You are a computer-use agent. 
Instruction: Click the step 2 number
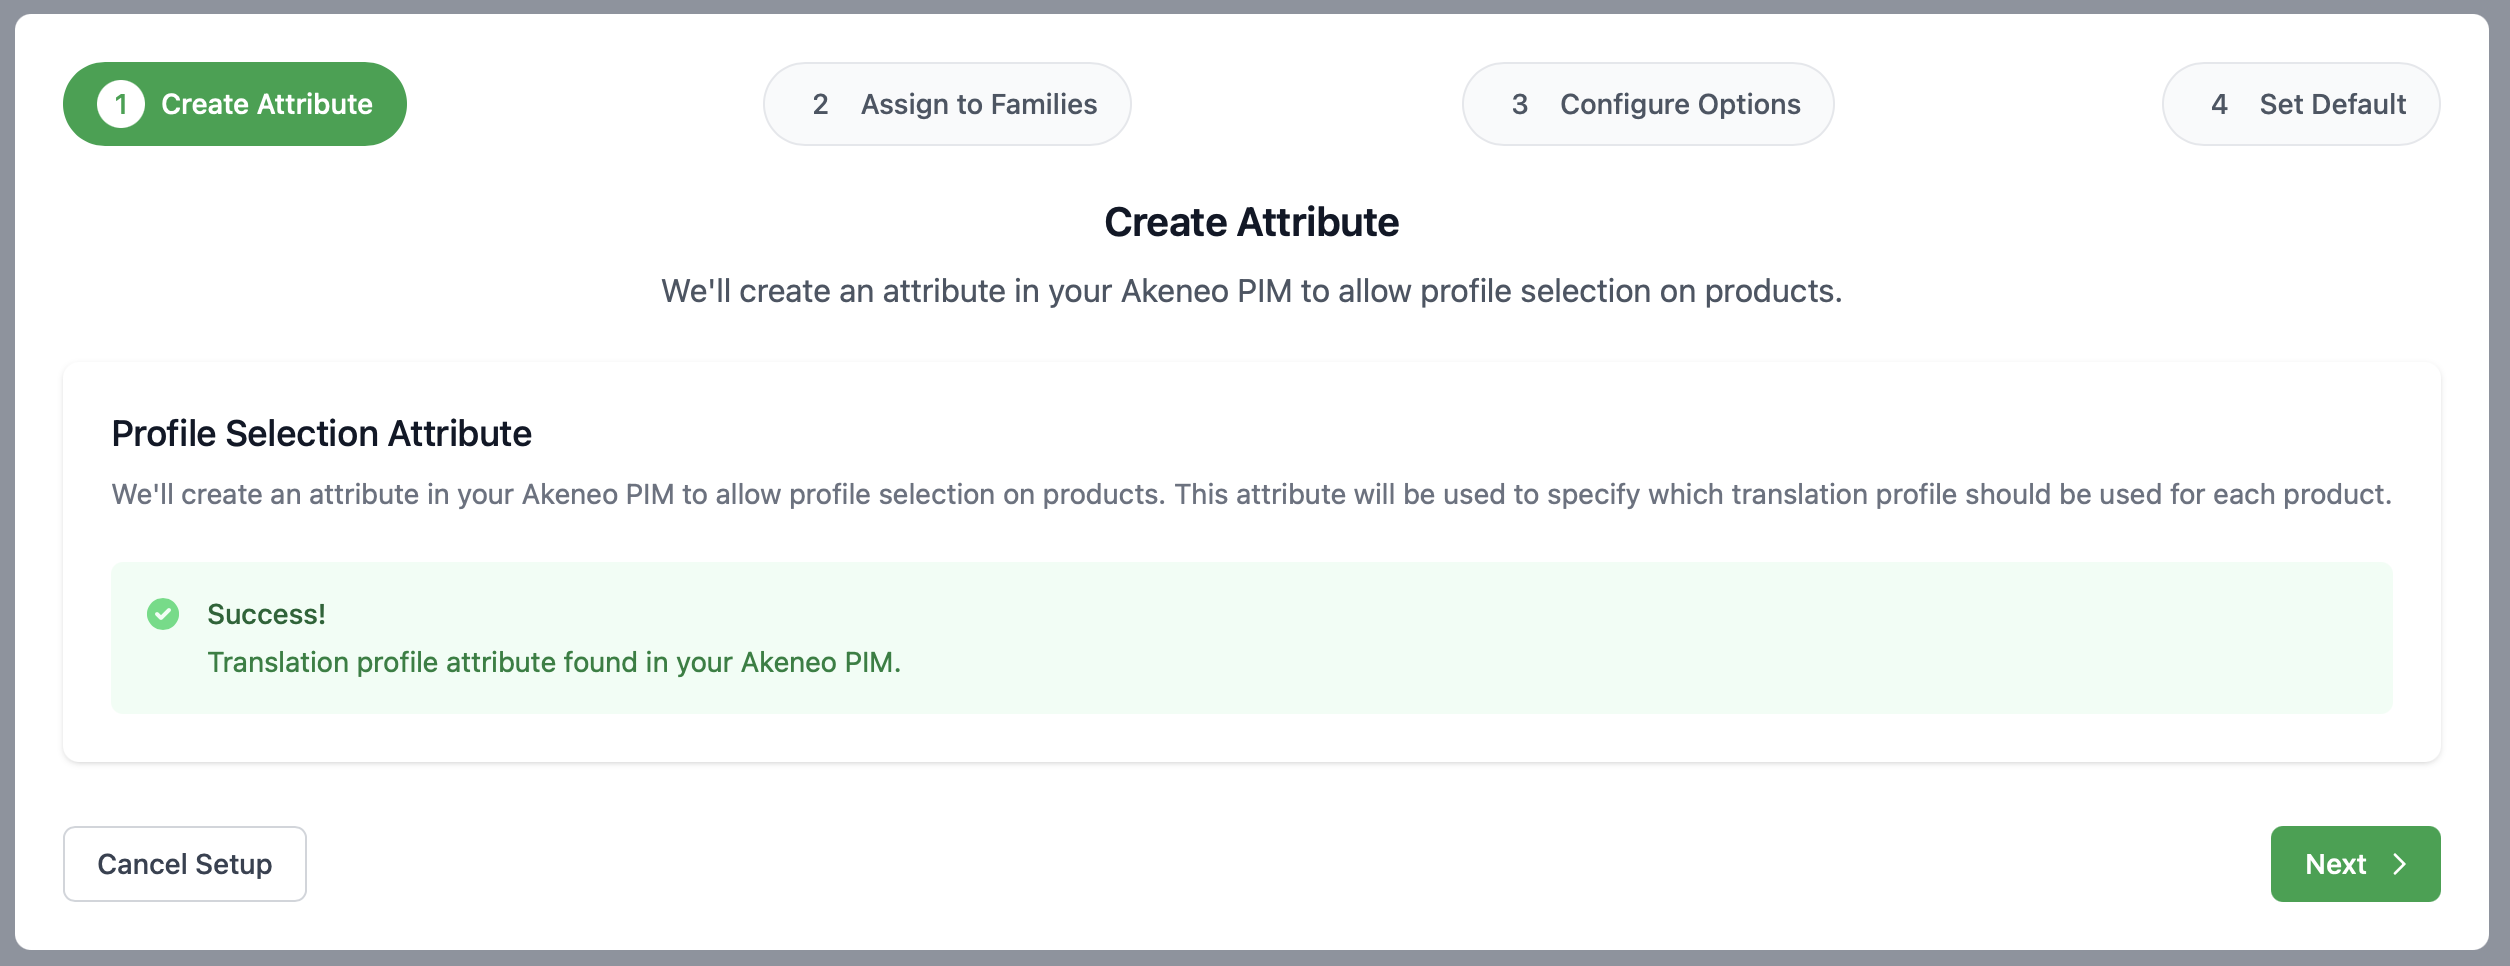coord(820,104)
